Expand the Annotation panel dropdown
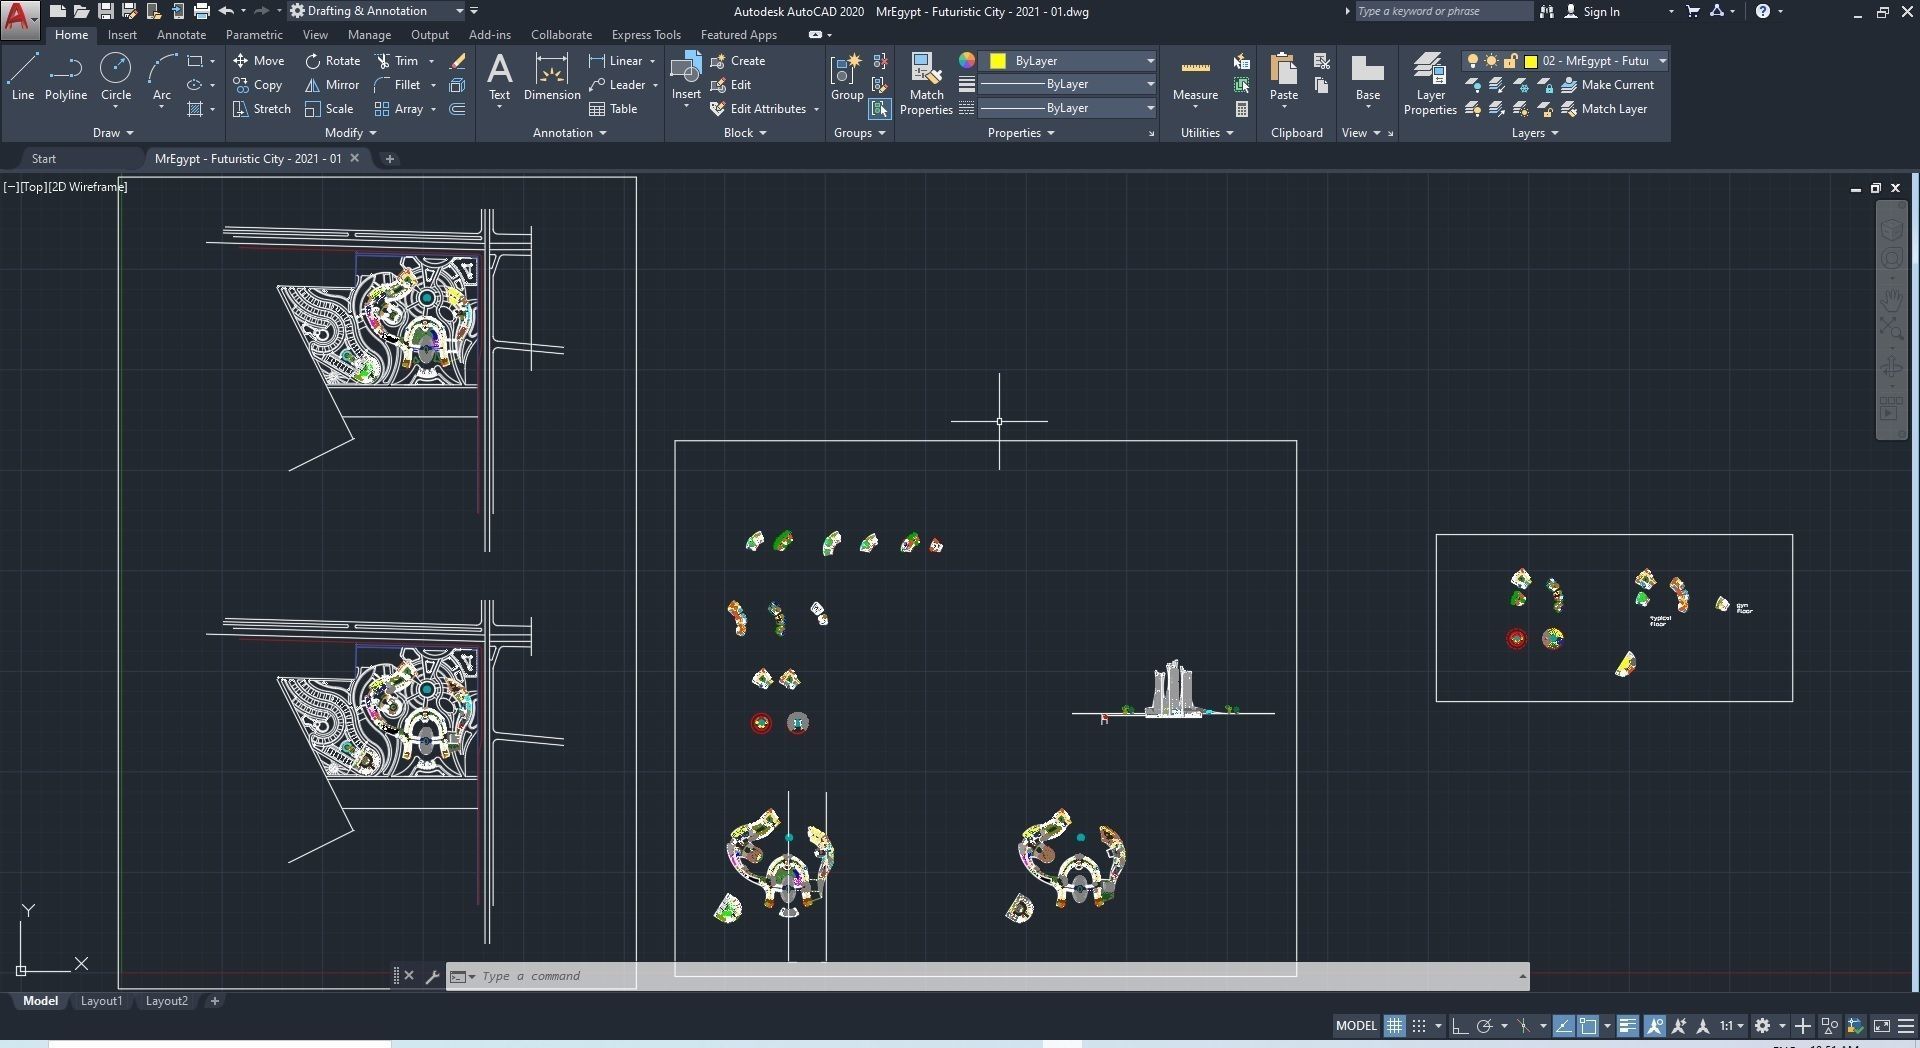Image resolution: width=1920 pixels, height=1048 pixels. (569, 133)
